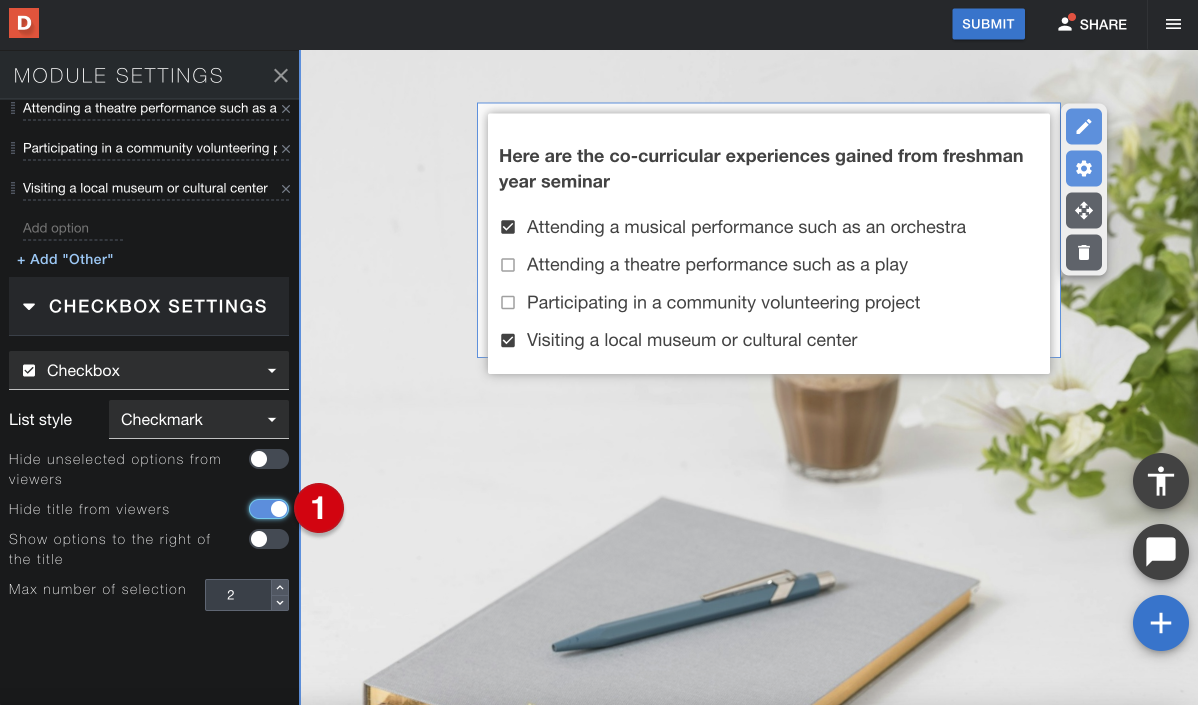Collapse the Checkbox Settings section

click(x=149, y=306)
